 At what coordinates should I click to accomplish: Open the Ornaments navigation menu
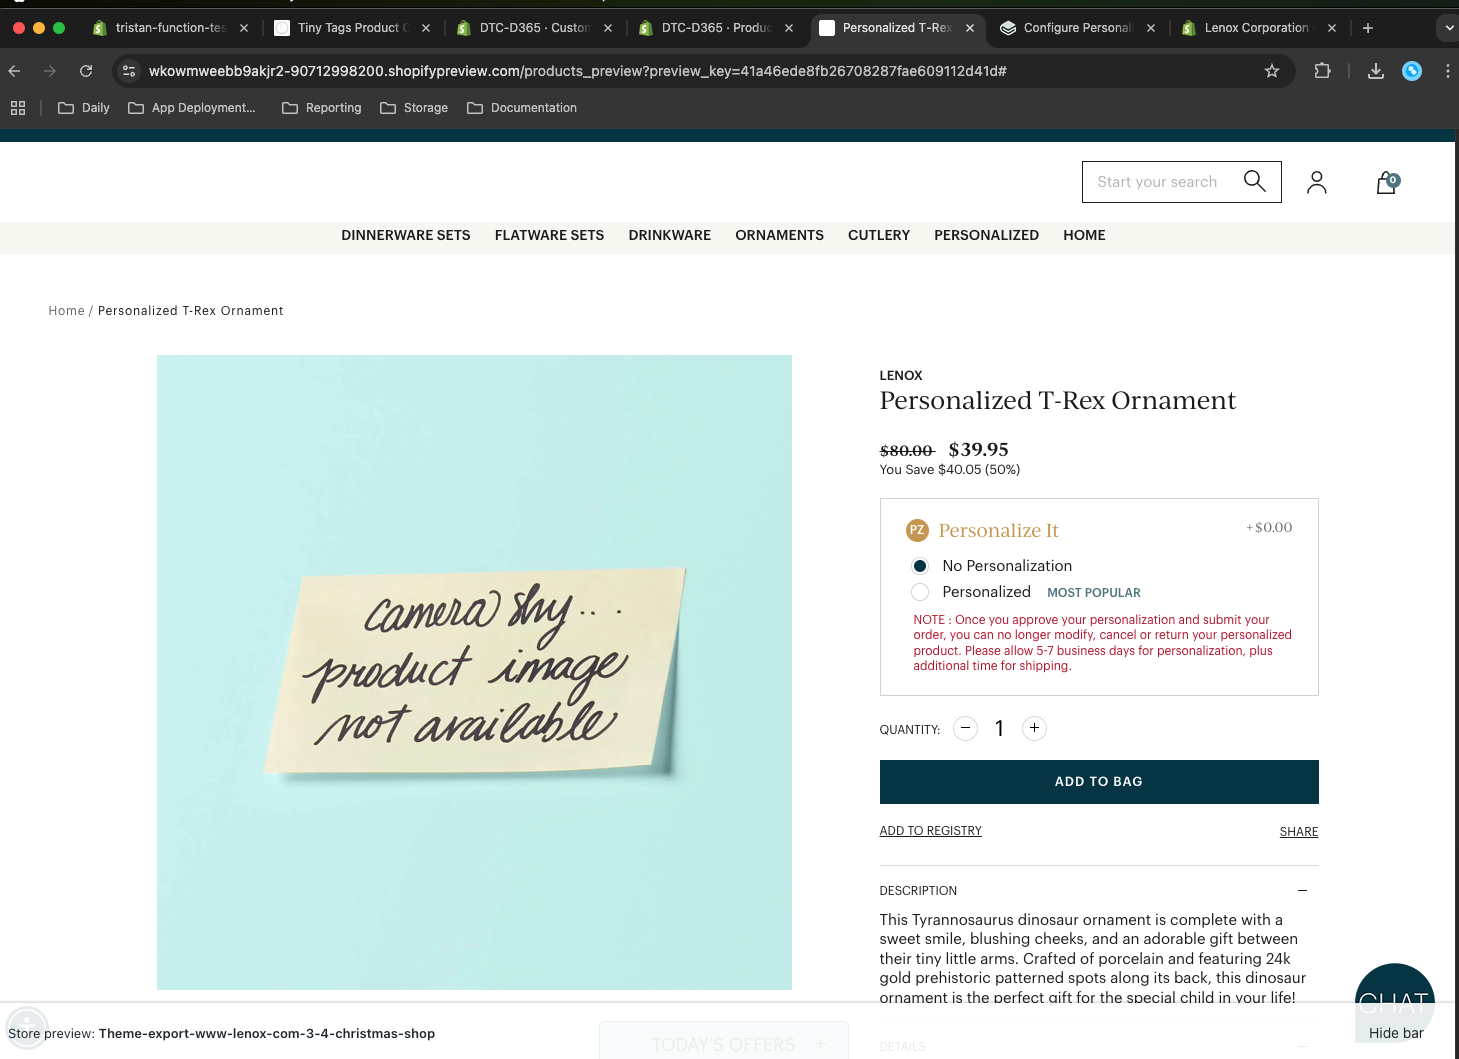point(779,235)
